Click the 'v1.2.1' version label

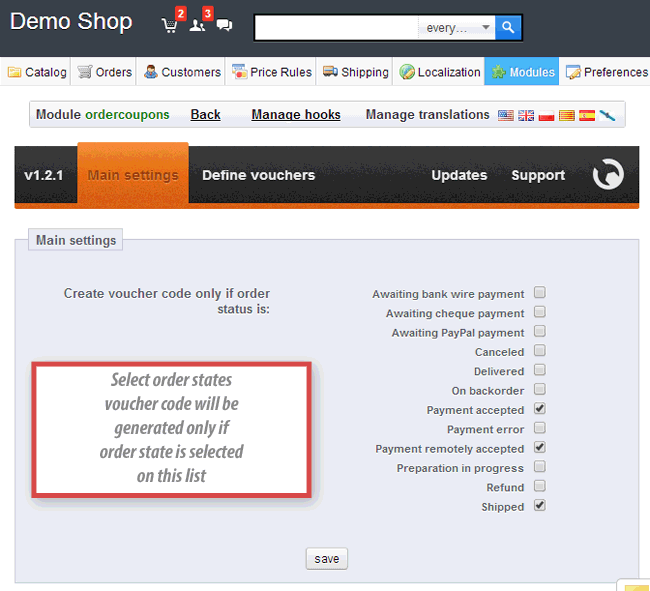point(44,175)
